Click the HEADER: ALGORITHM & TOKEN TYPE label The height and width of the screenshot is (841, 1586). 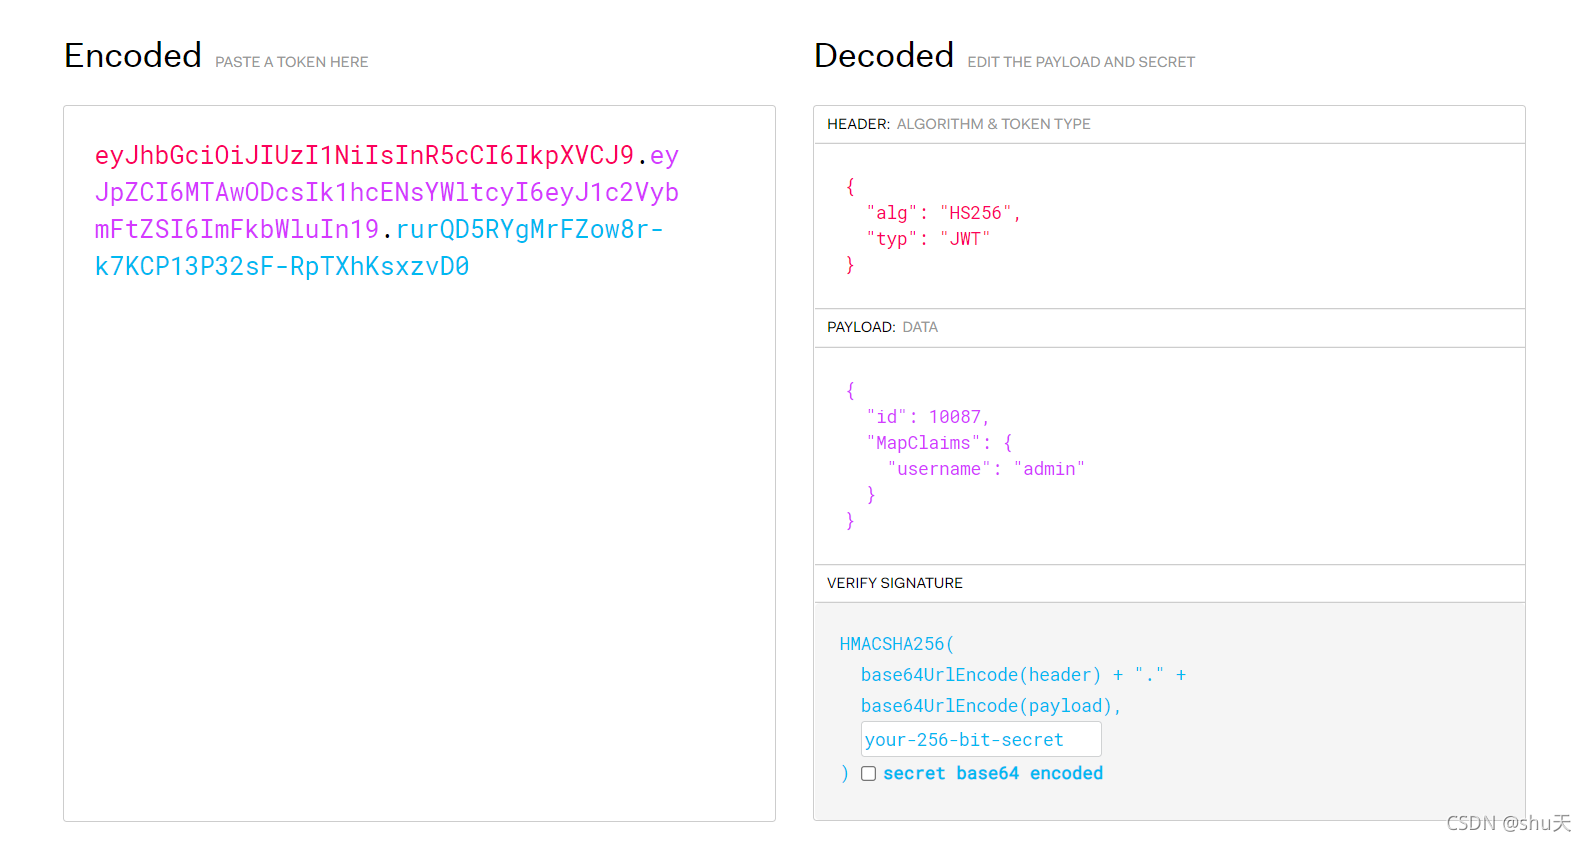(958, 124)
